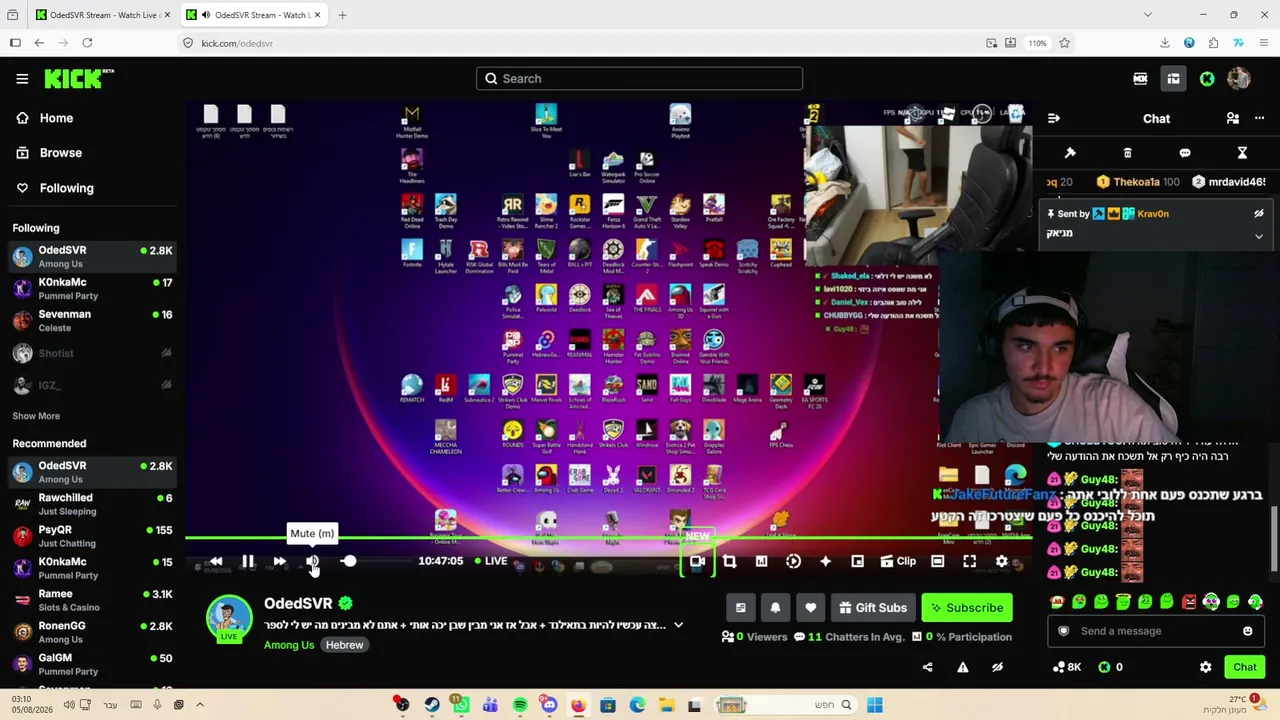Enter fullscreen on the video player

(969, 562)
